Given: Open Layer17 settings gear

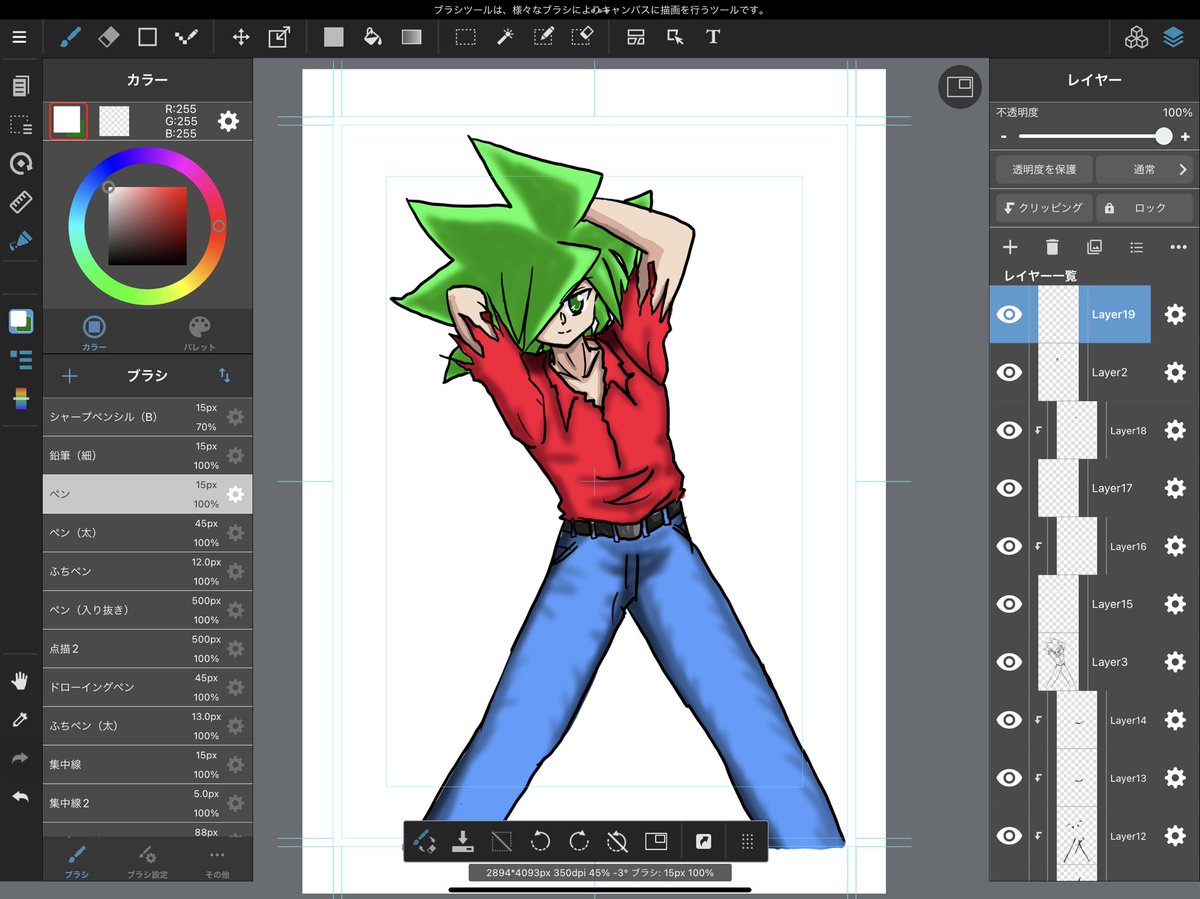Looking at the screenshot, I should pyautogui.click(x=1175, y=488).
